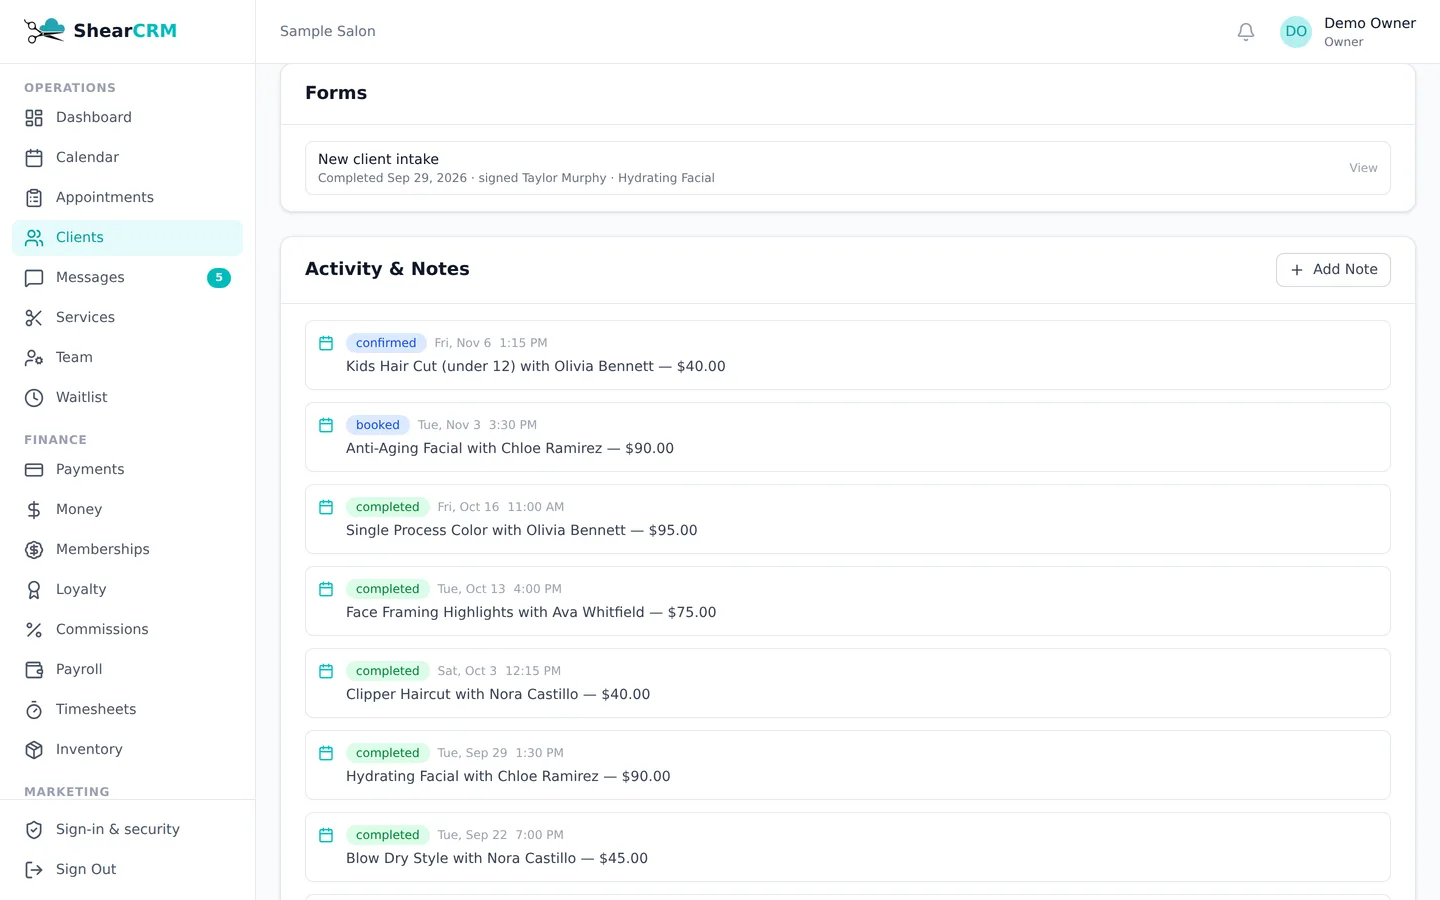This screenshot has width=1440, height=900.
Task: Click the Messages unread count badge
Action: 219,278
